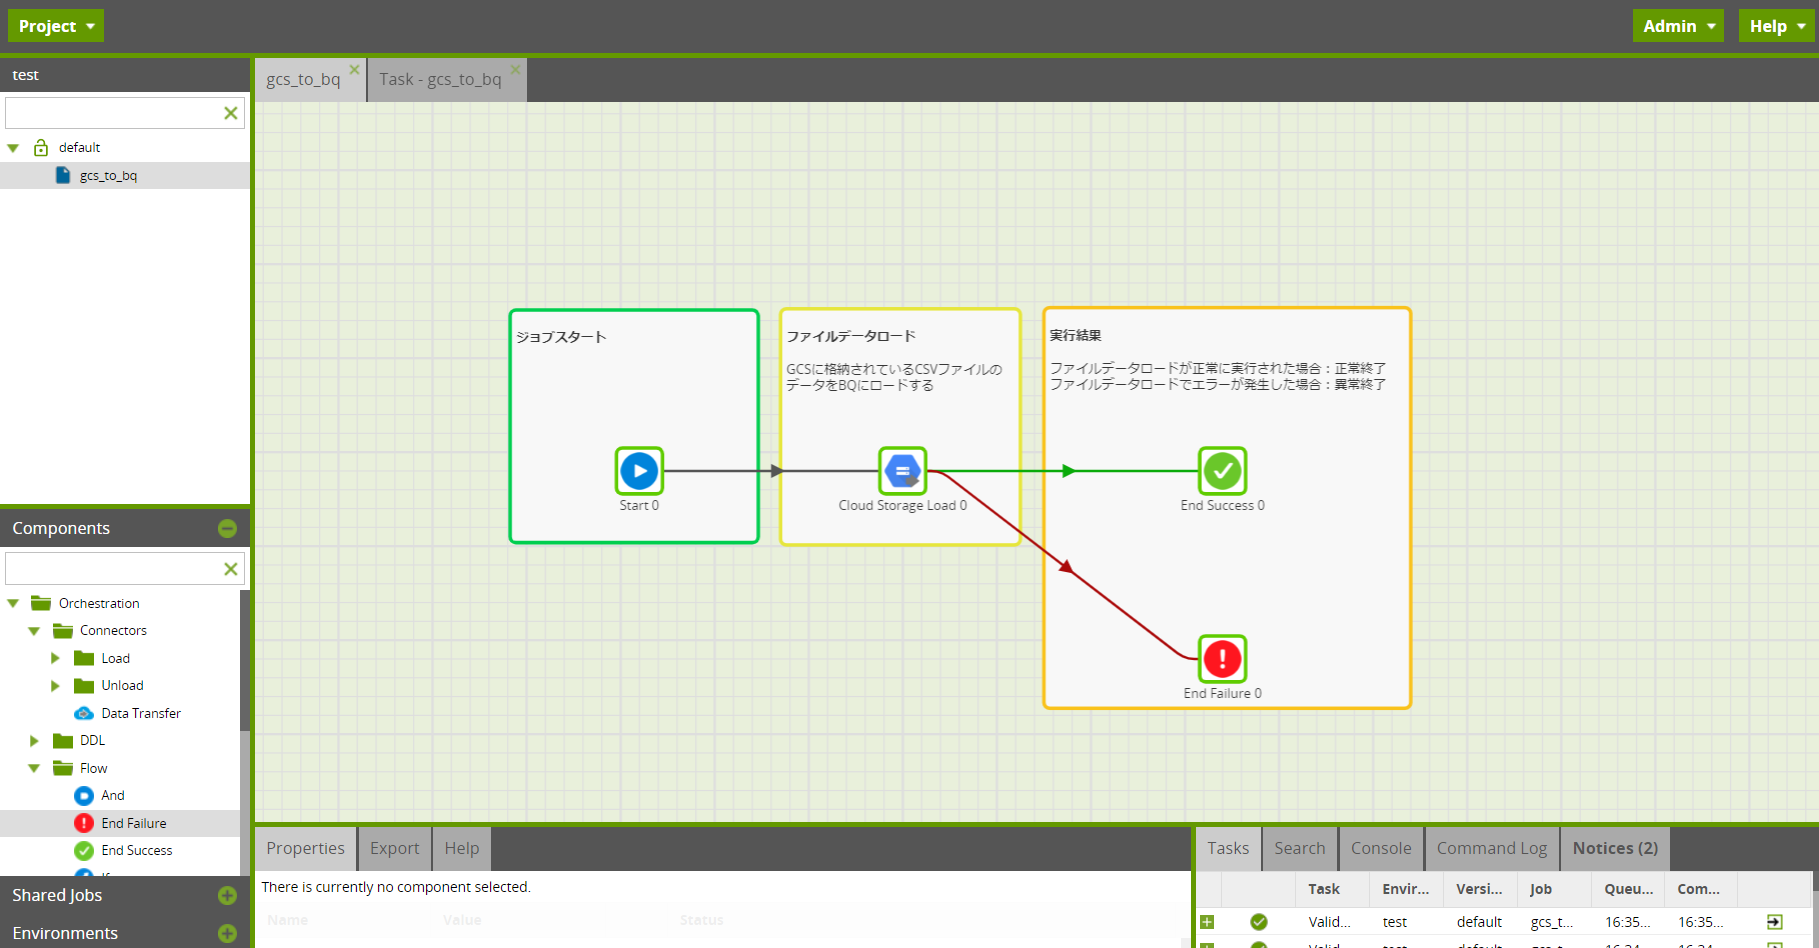
Task: Clear the project explorer search box
Action: 231,113
